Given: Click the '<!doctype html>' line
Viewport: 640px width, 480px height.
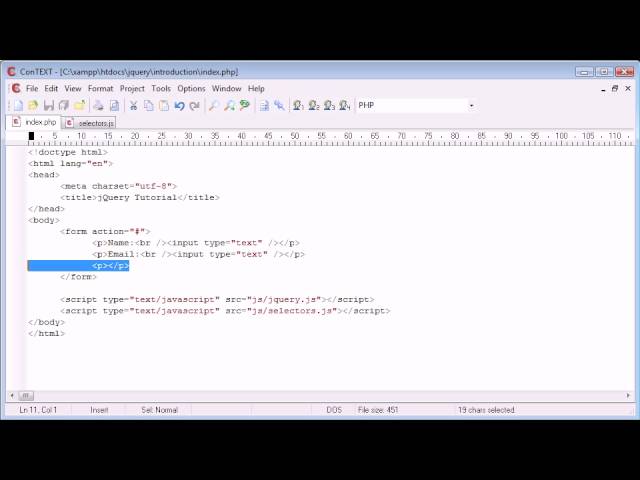Looking at the screenshot, I should [x=68, y=152].
